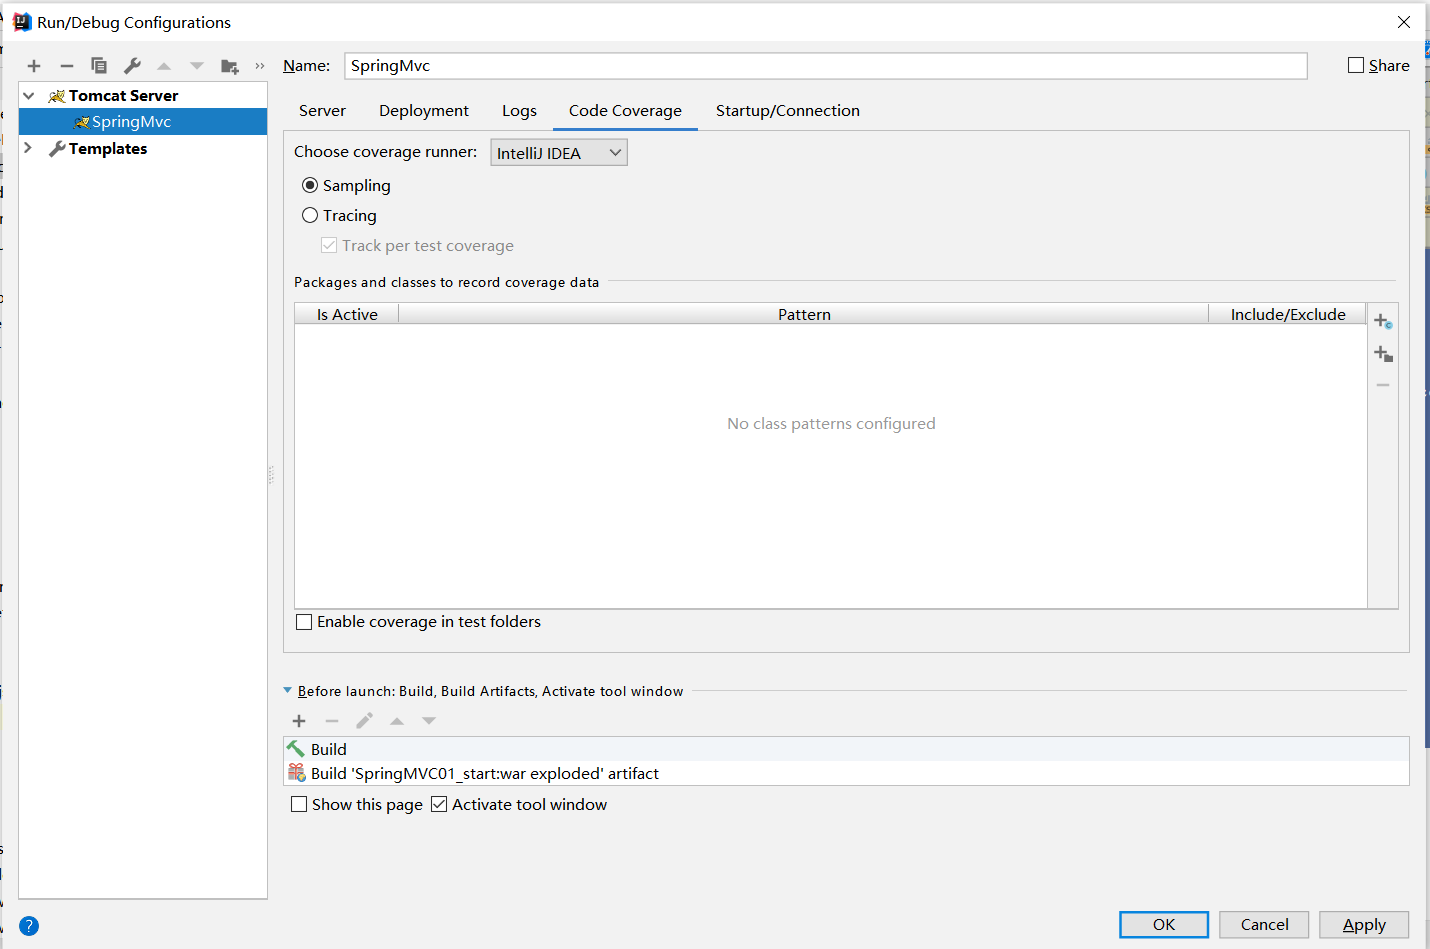Click Tomcat Server cat icon
This screenshot has height=949, width=1430.
(57, 96)
